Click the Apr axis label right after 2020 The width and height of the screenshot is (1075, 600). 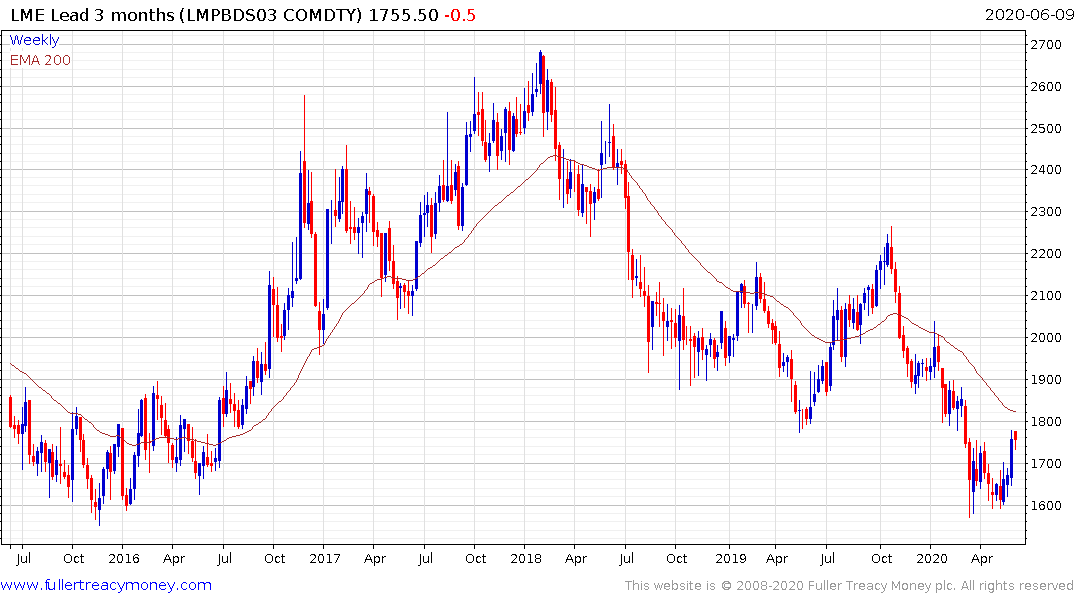coord(982,558)
